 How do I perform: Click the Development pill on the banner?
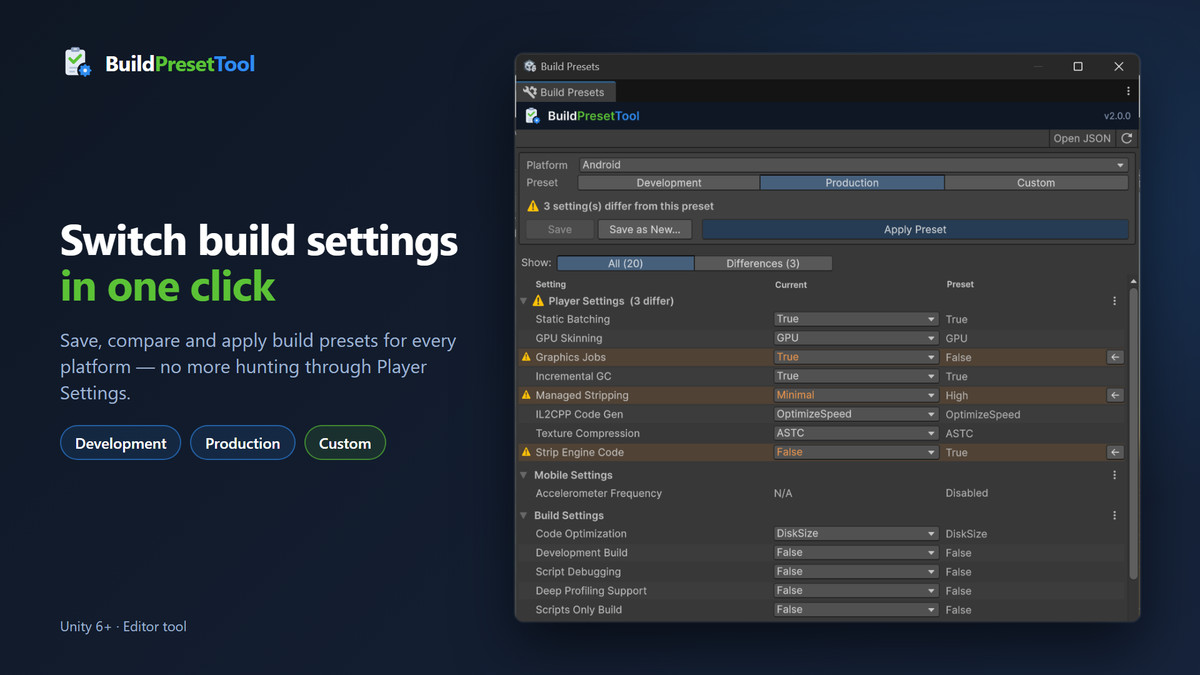click(121, 443)
